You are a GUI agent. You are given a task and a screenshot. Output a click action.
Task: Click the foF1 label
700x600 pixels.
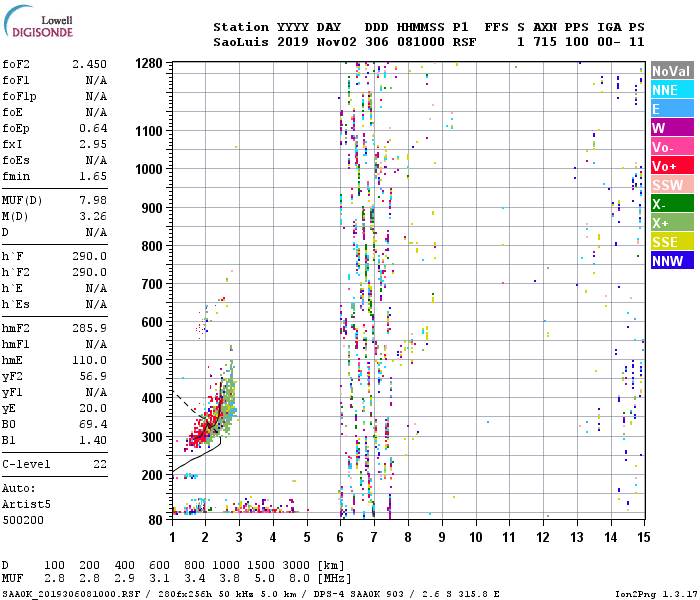[x=16, y=80]
